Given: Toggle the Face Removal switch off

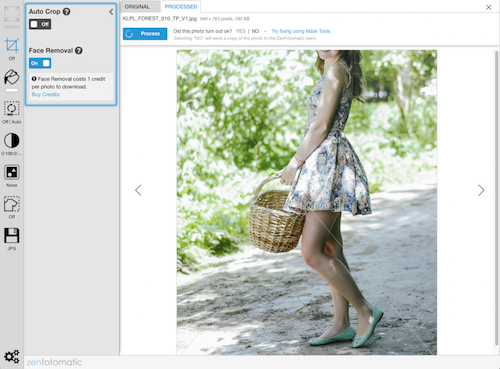Looking at the screenshot, I should coord(40,63).
